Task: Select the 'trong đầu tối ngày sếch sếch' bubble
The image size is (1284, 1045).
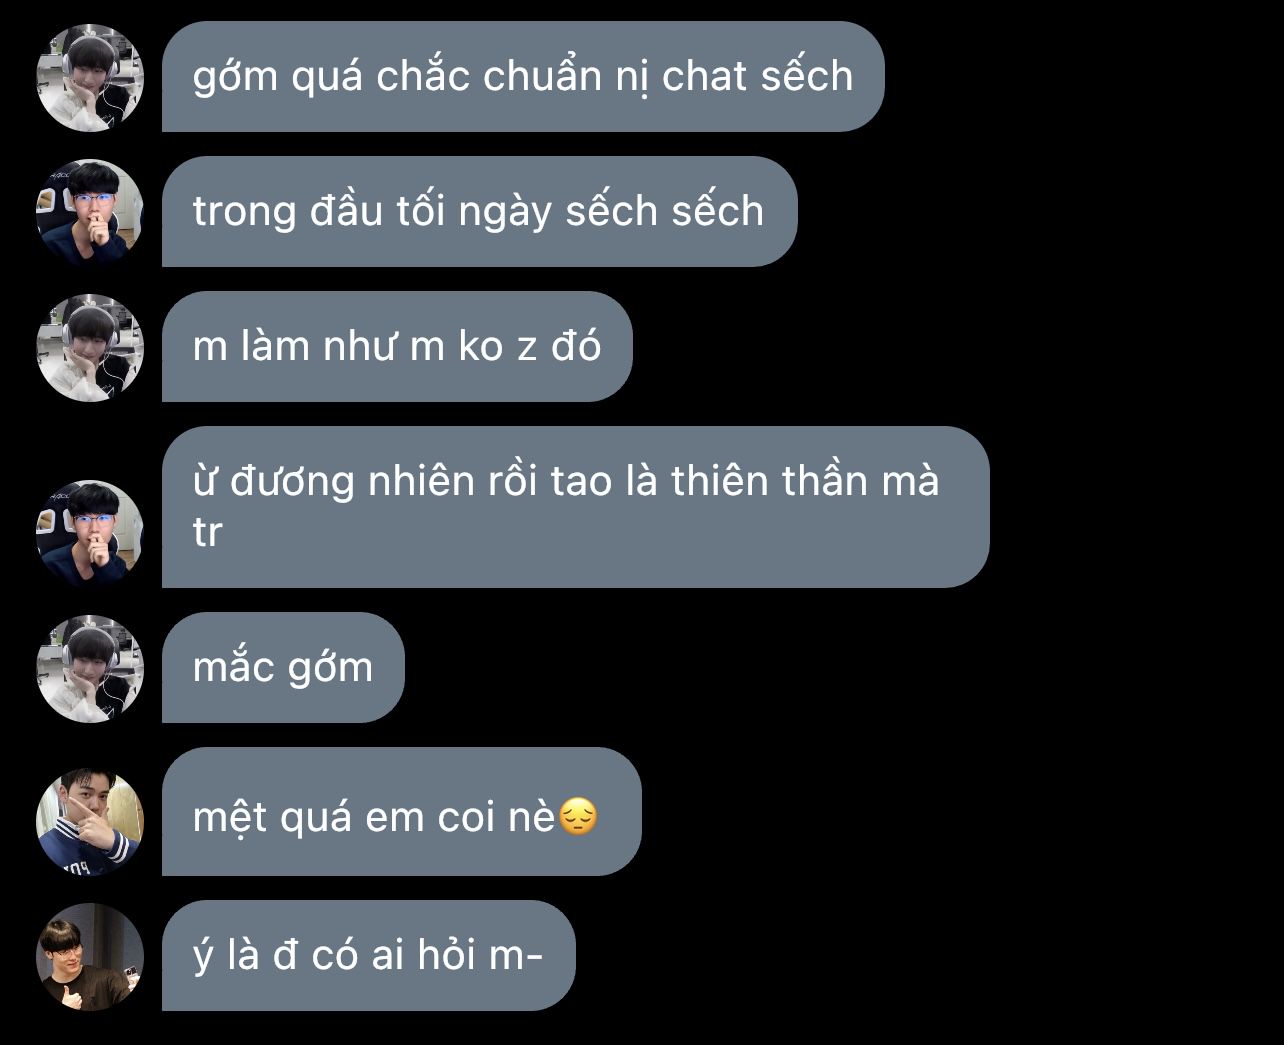Action: 479,211
